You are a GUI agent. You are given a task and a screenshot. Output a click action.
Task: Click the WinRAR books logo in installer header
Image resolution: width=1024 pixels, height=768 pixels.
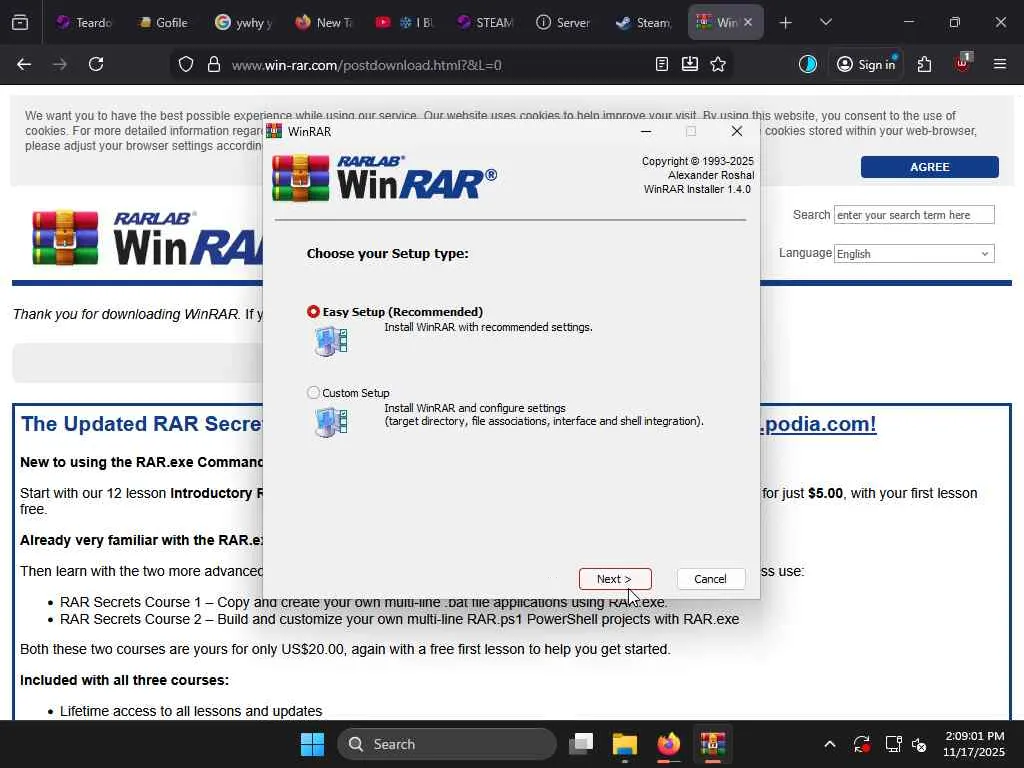(x=300, y=178)
